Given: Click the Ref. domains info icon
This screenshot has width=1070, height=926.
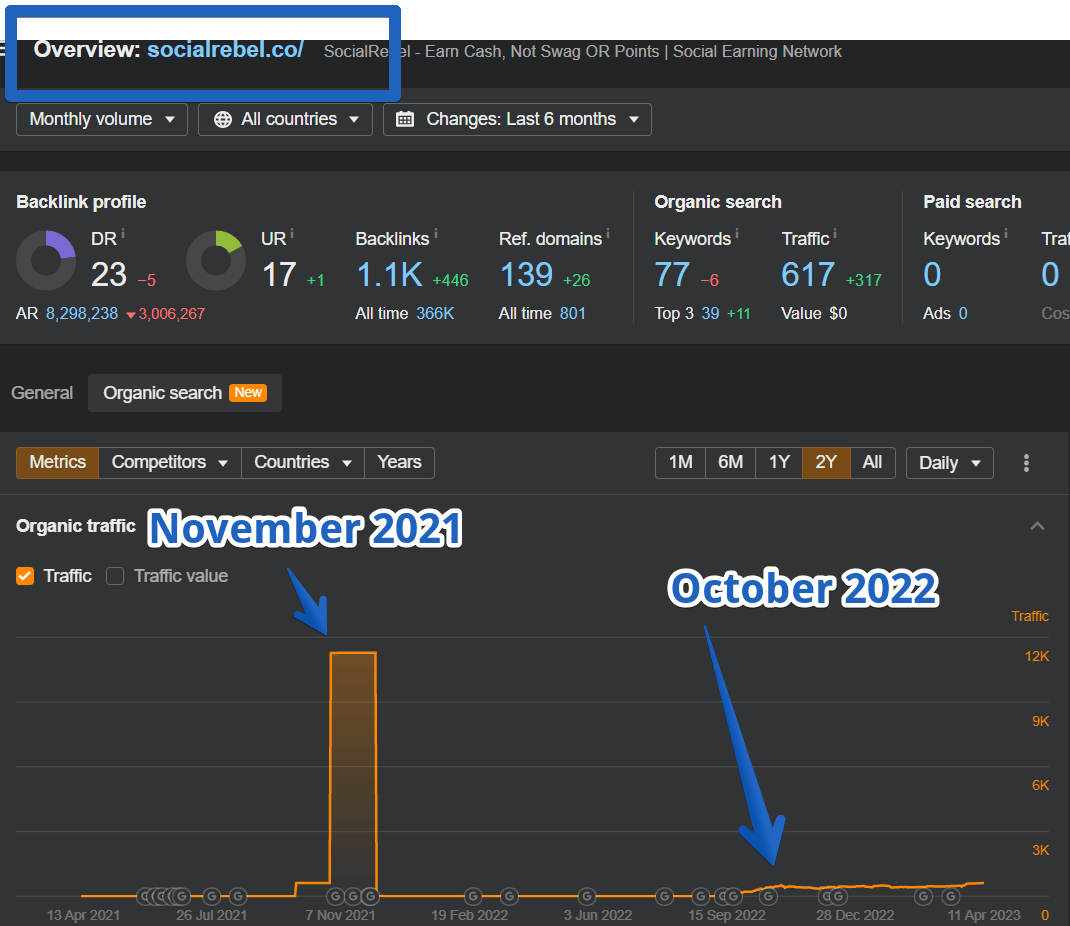Looking at the screenshot, I should point(608,234).
